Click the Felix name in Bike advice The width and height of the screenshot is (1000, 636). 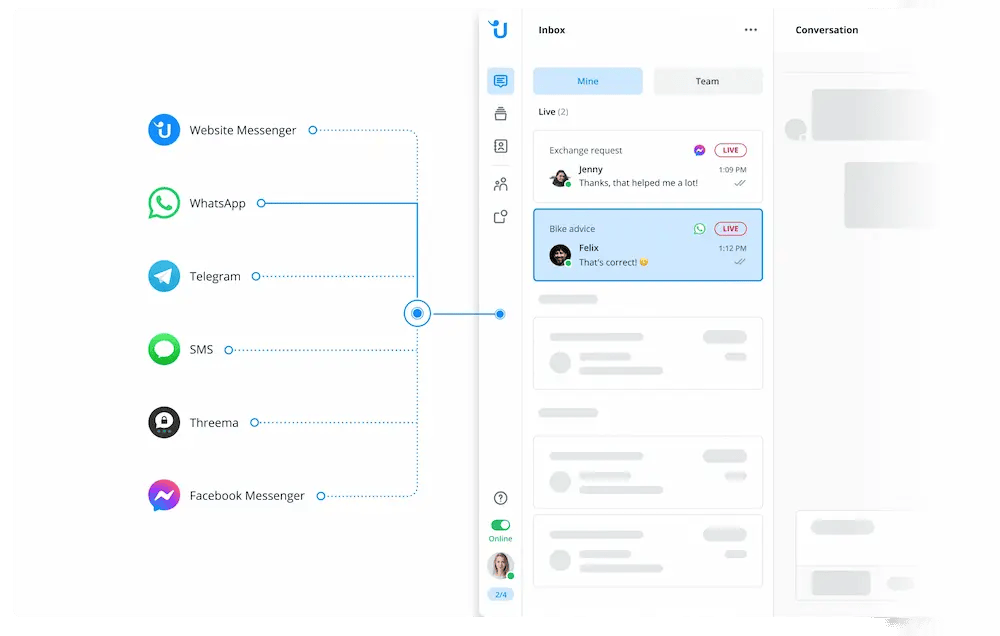589,248
